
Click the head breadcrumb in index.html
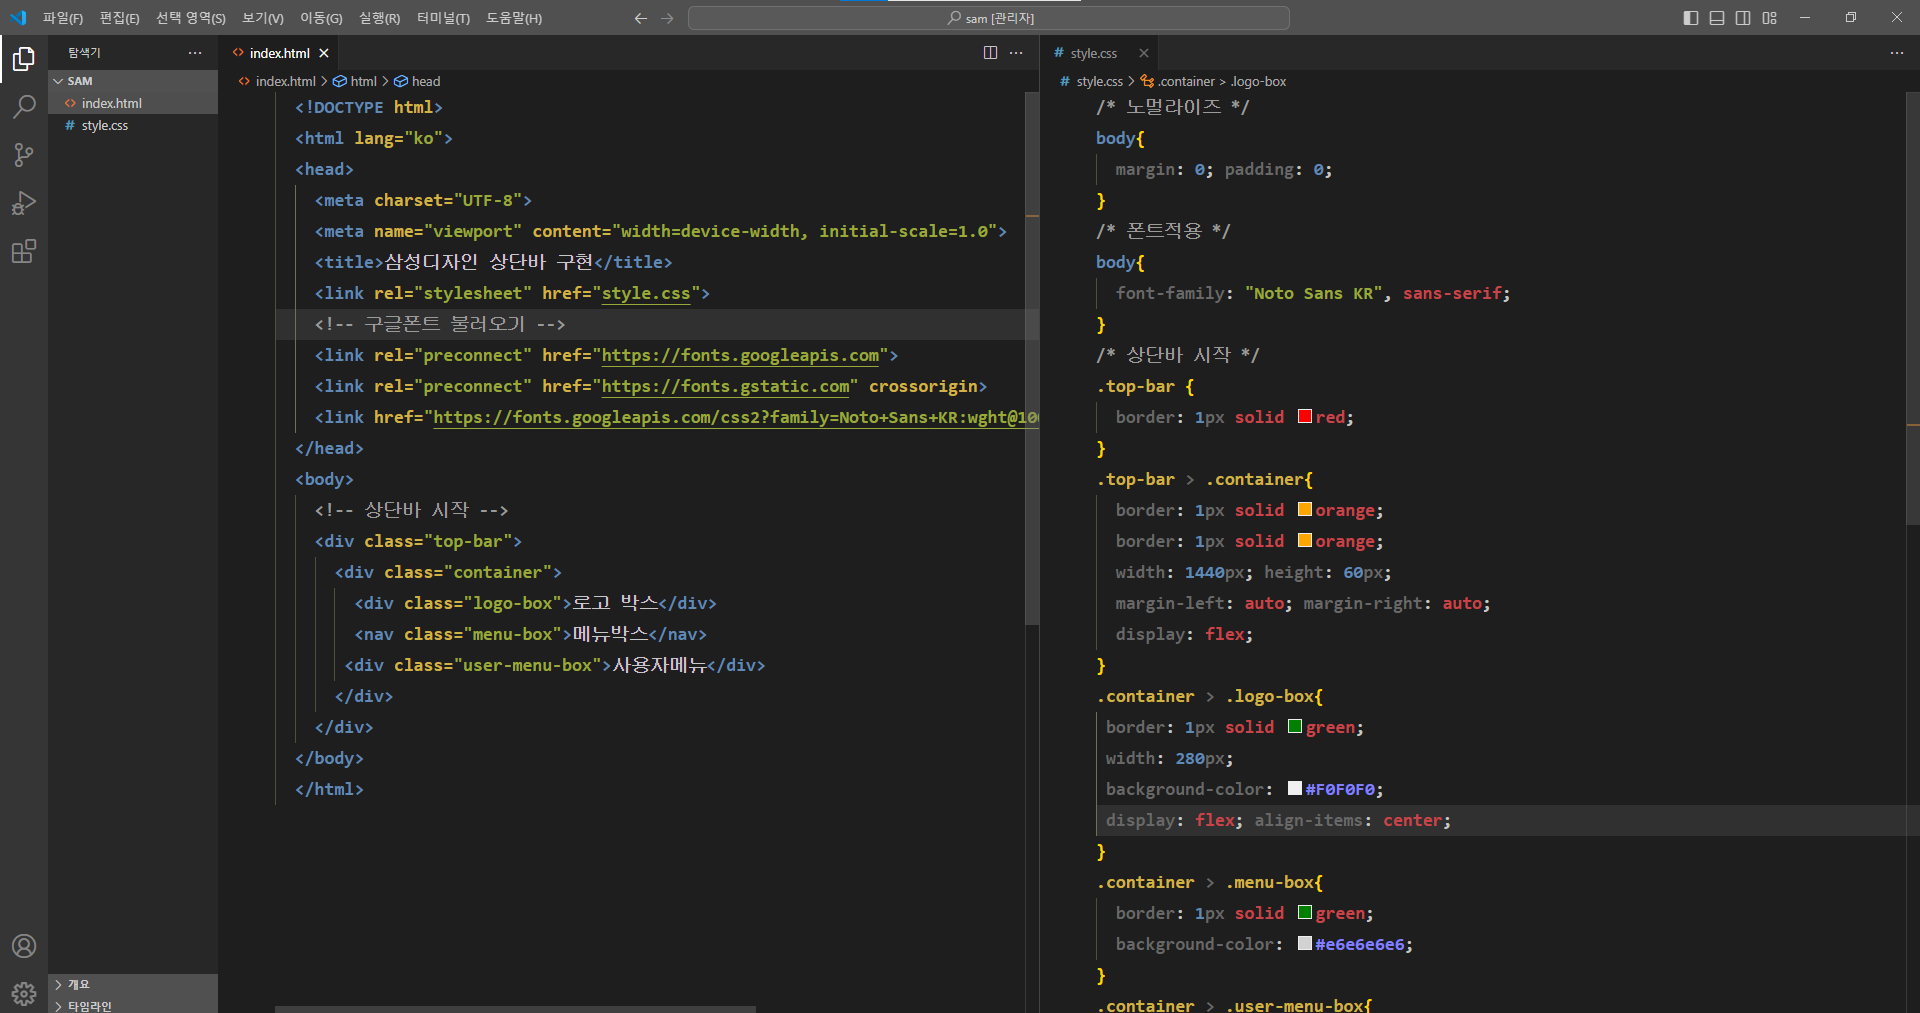point(418,81)
